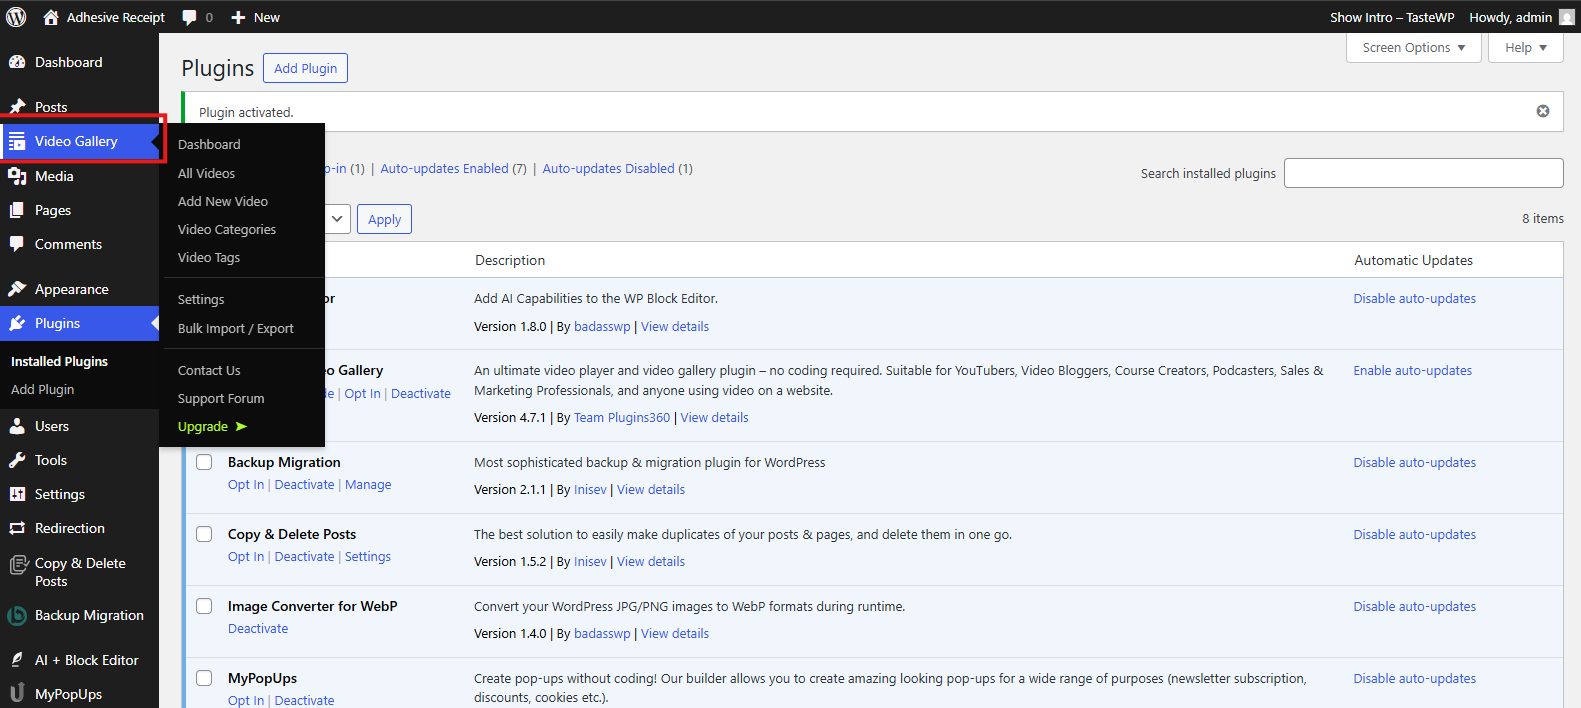Click the WordPress logo icon
Viewport: 1581px width, 708px height.
(16, 17)
